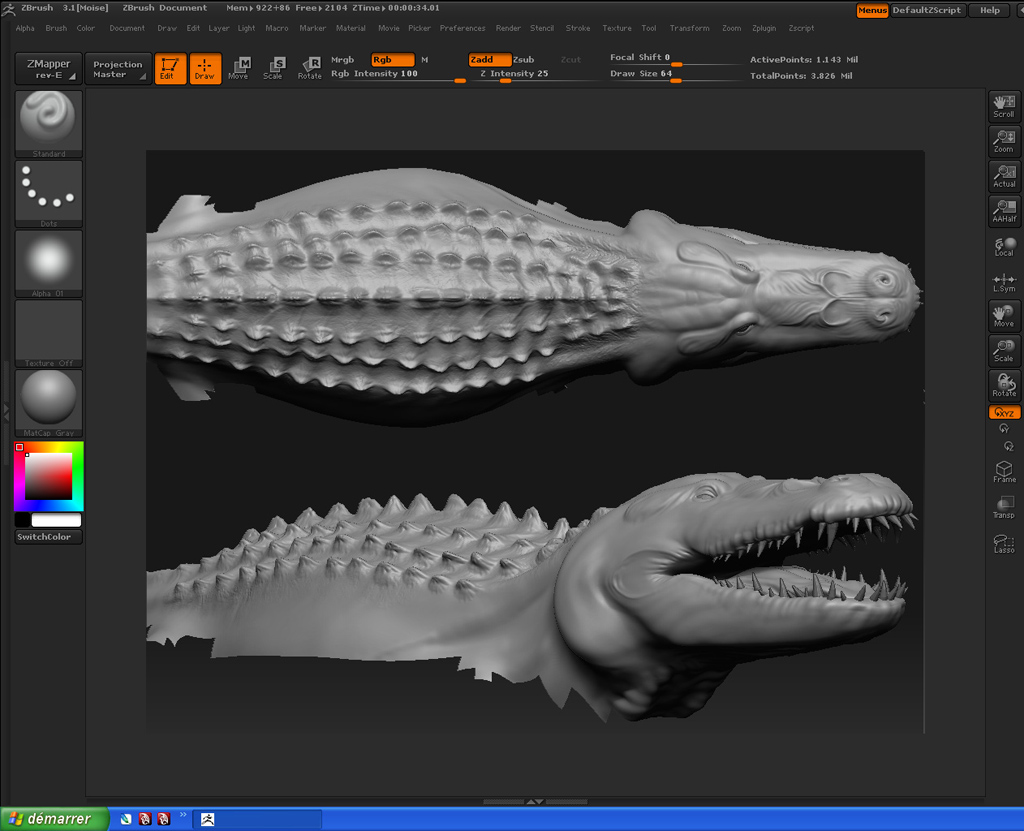
Task: Launch ZMapper rev-E plugin
Action: [48, 69]
